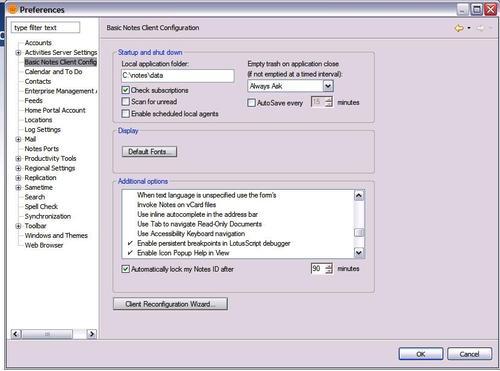
Task: Open Locations preferences page
Action: pyautogui.click(x=38, y=120)
